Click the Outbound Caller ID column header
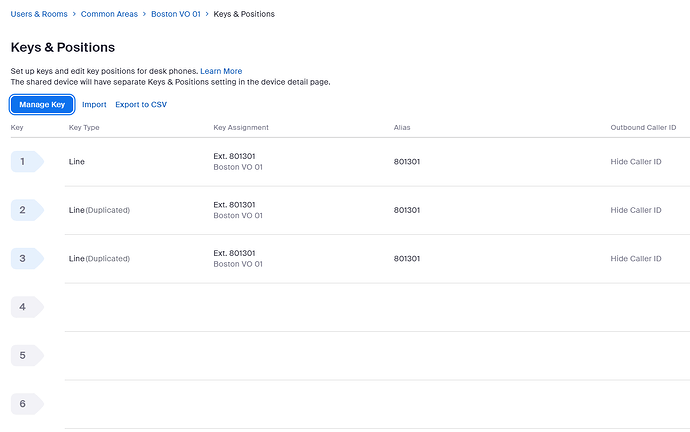 (x=643, y=128)
